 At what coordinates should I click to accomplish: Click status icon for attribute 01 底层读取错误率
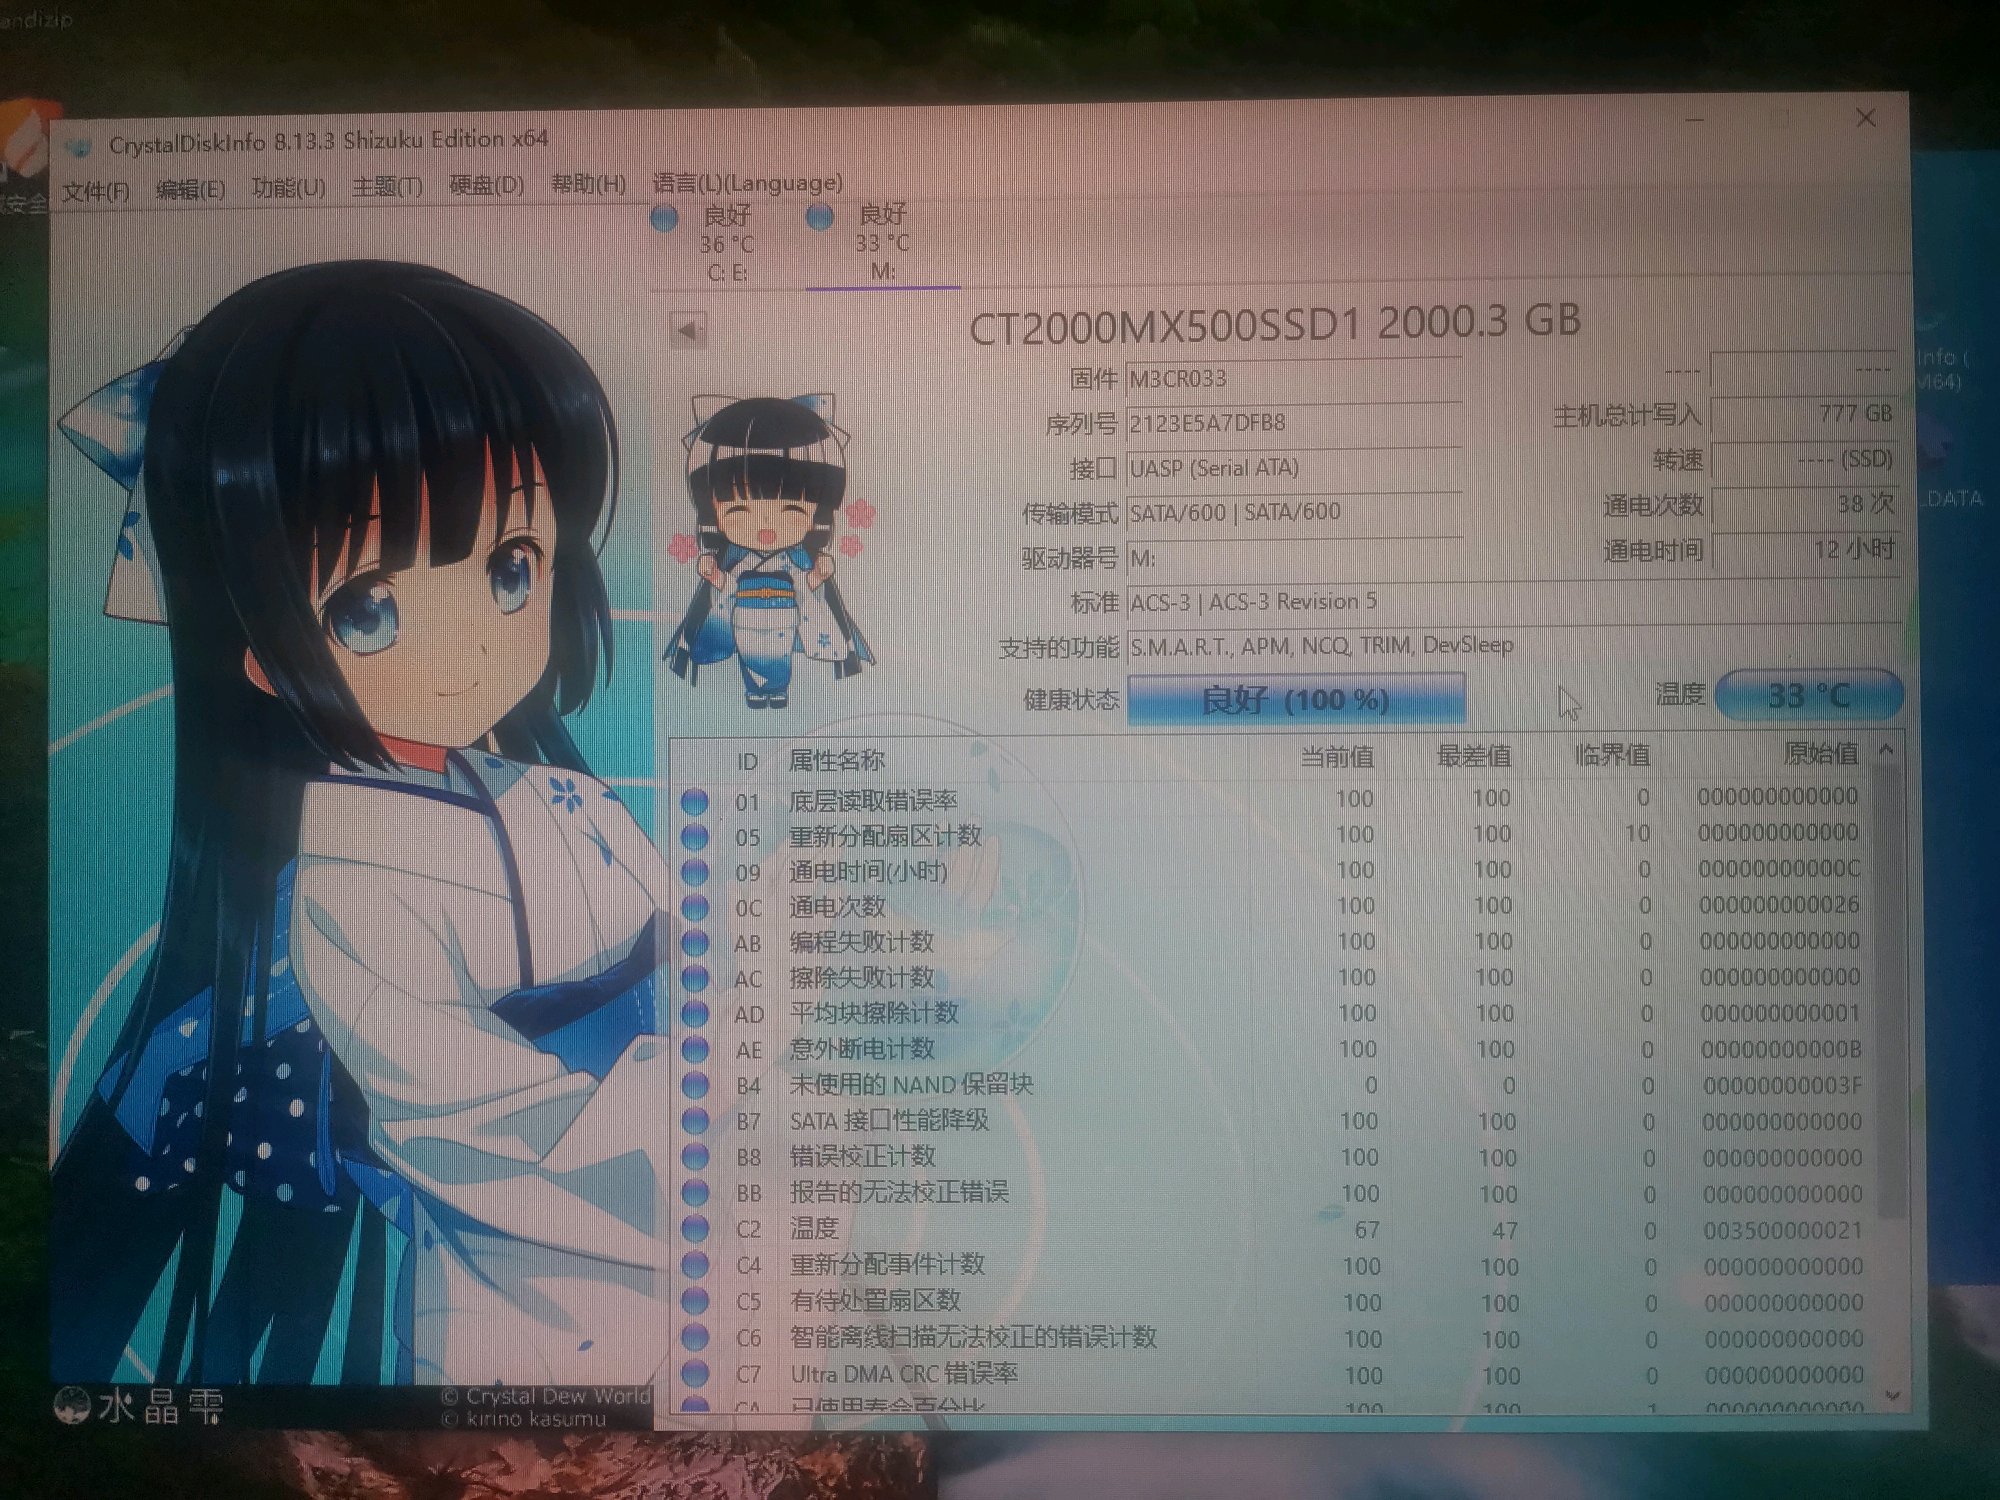coord(694,802)
